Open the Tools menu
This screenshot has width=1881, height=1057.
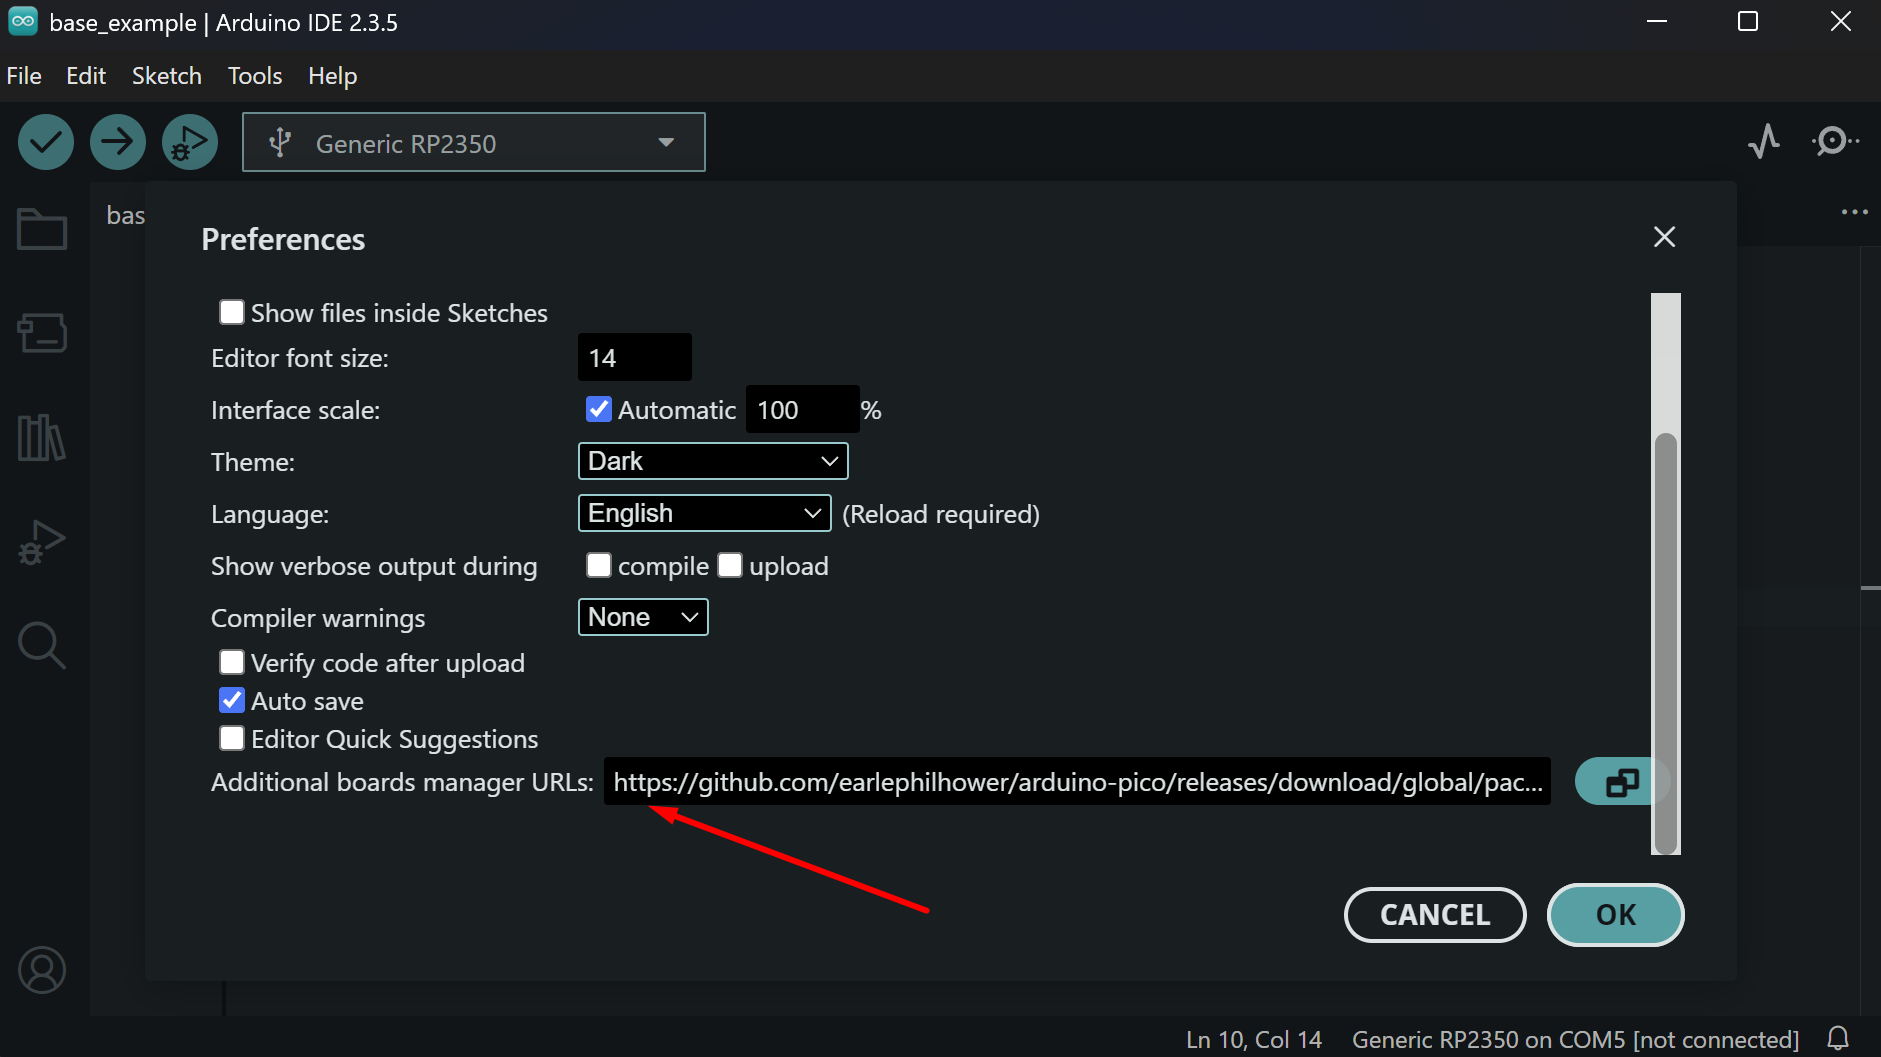[254, 76]
